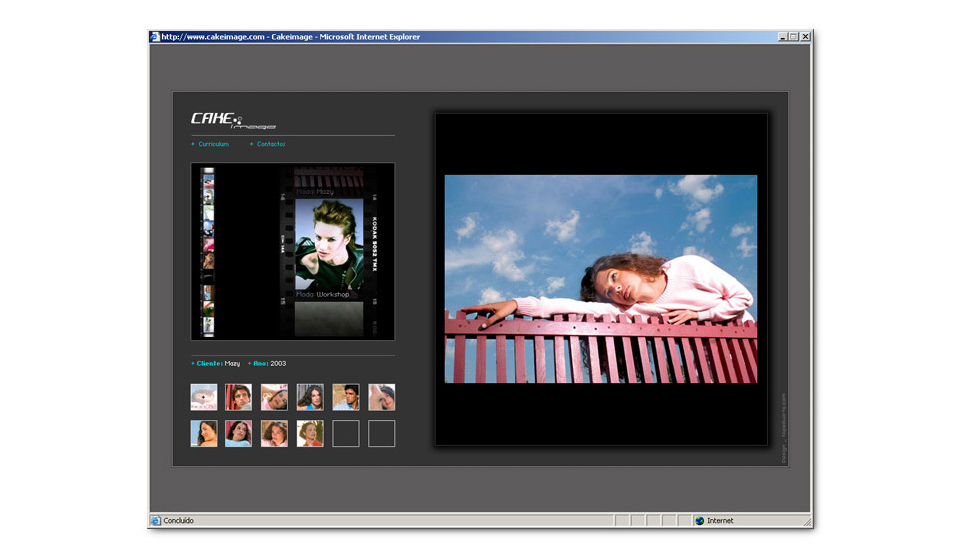Open the Contactos link
Viewport: 960px width, 560px height.
coord(270,144)
